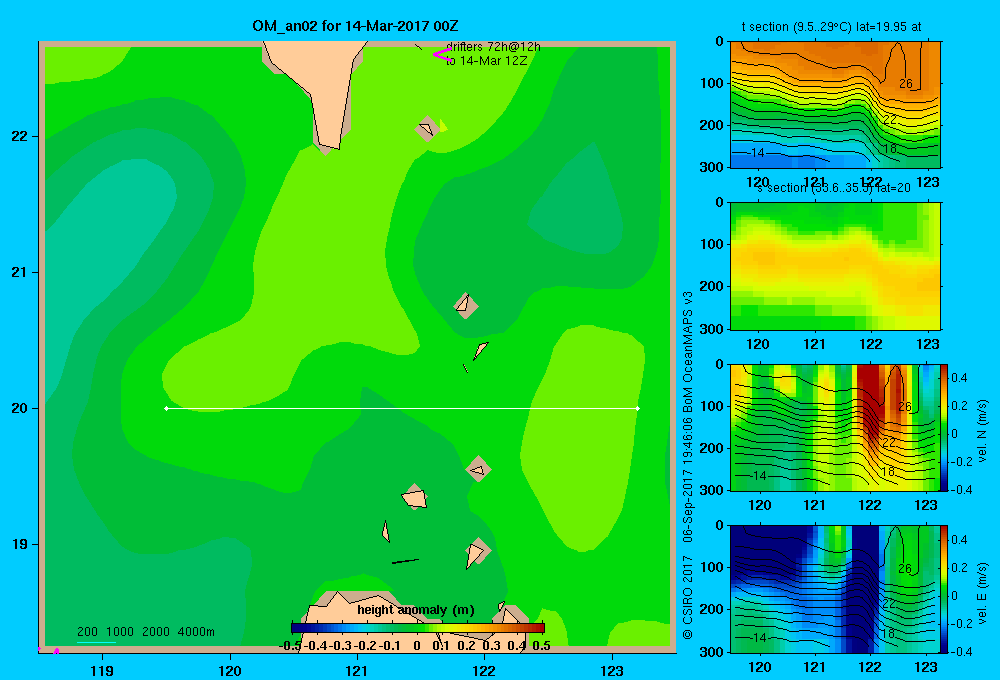Click the "to 14-Mar 12Z" text
The width and height of the screenshot is (1000, 680).
[x=487, y=61]
